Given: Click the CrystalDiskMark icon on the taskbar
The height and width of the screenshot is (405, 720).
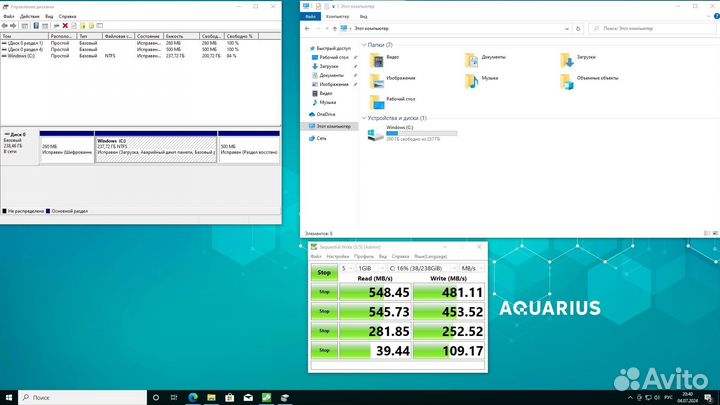Looking at the screenshot, I should [x=266, y=397].
